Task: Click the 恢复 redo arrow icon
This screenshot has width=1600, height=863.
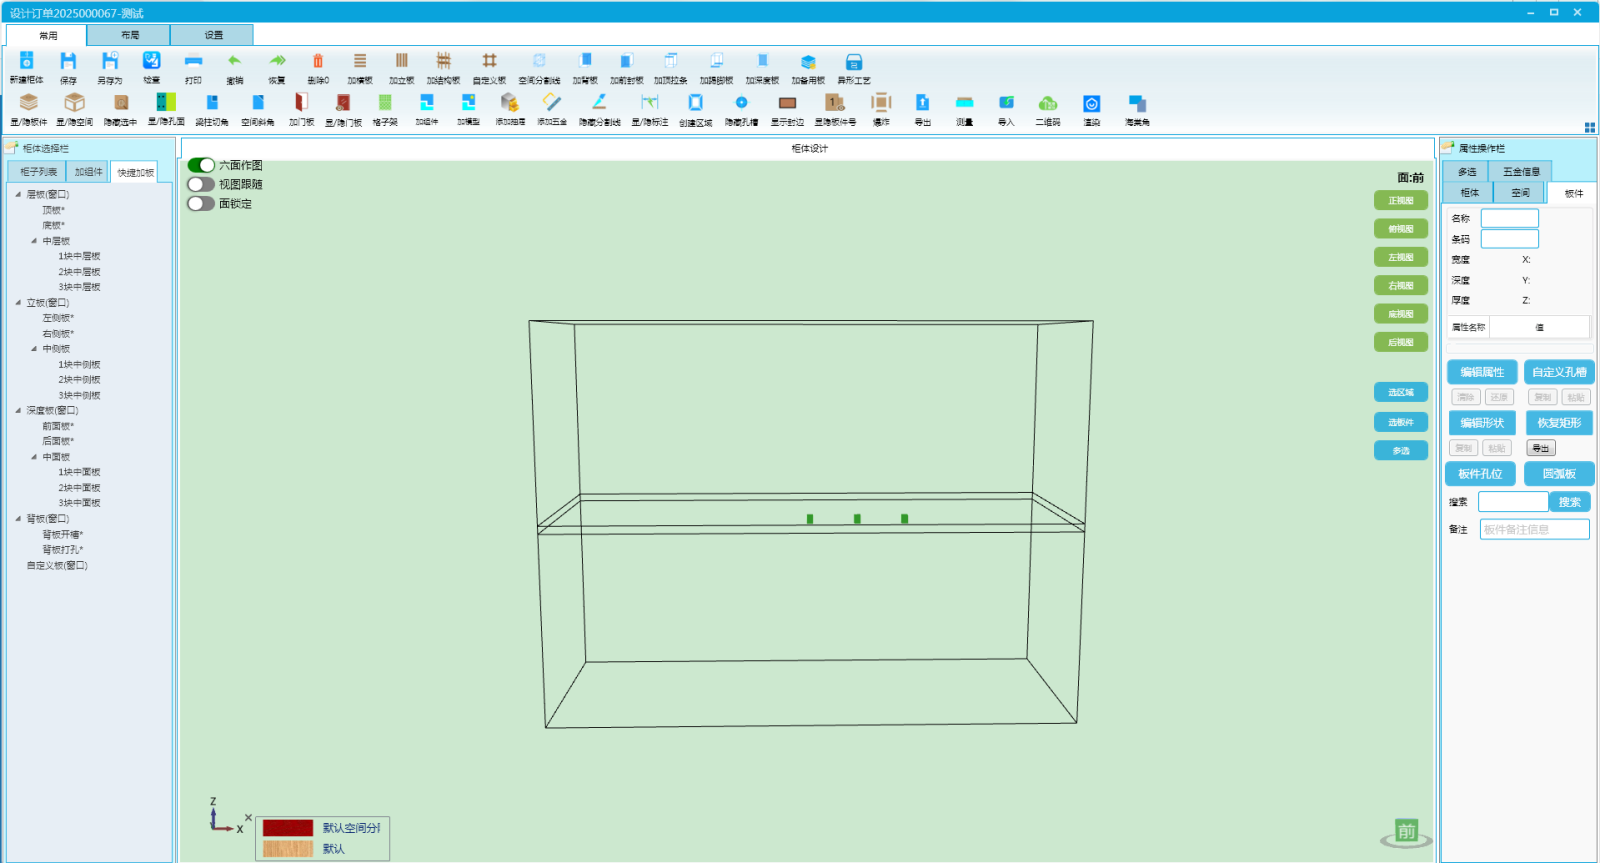Action: pos(277,62)
